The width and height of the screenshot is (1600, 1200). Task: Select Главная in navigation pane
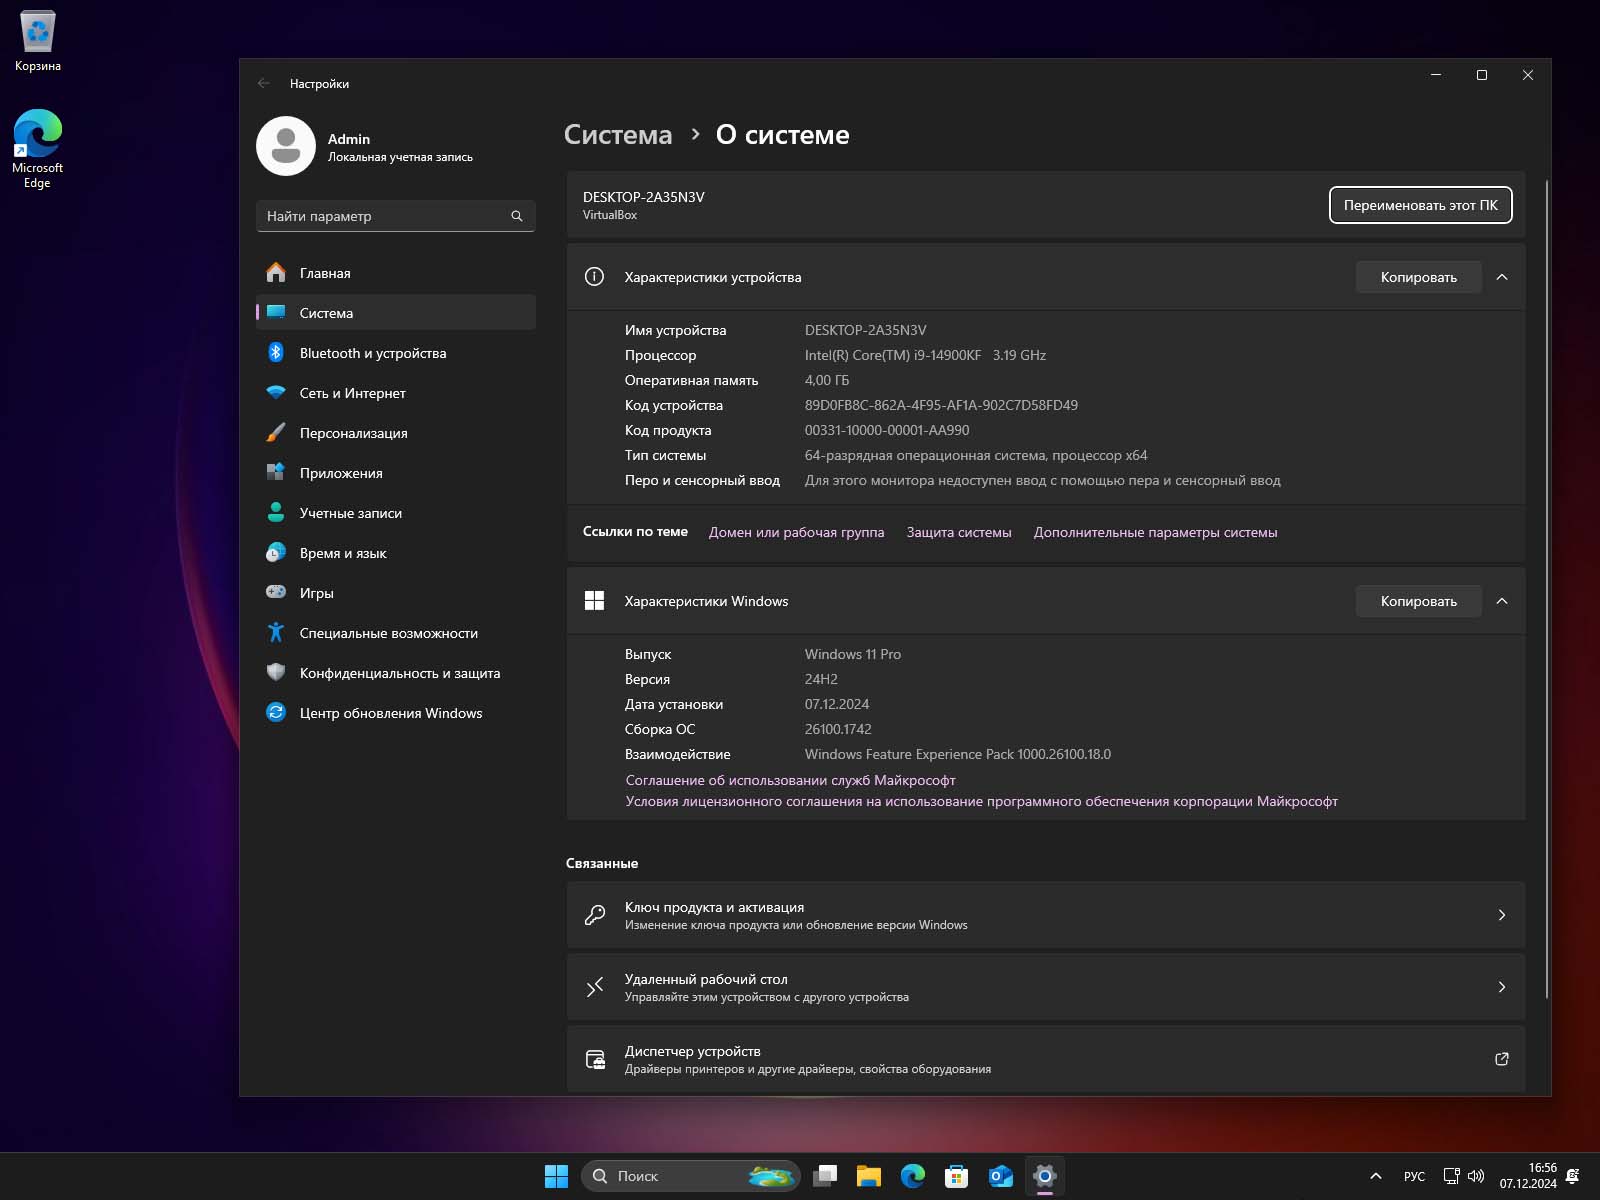tap(324, 272)
